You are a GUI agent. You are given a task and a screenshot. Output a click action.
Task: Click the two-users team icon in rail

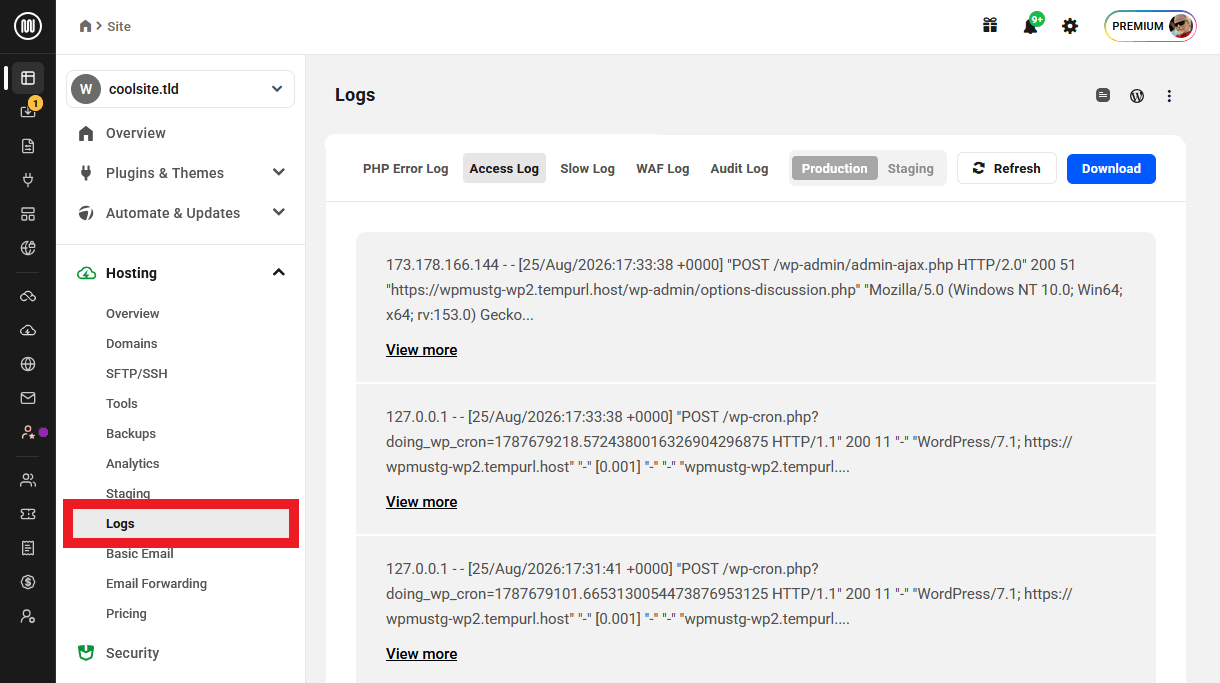[28, 480]
